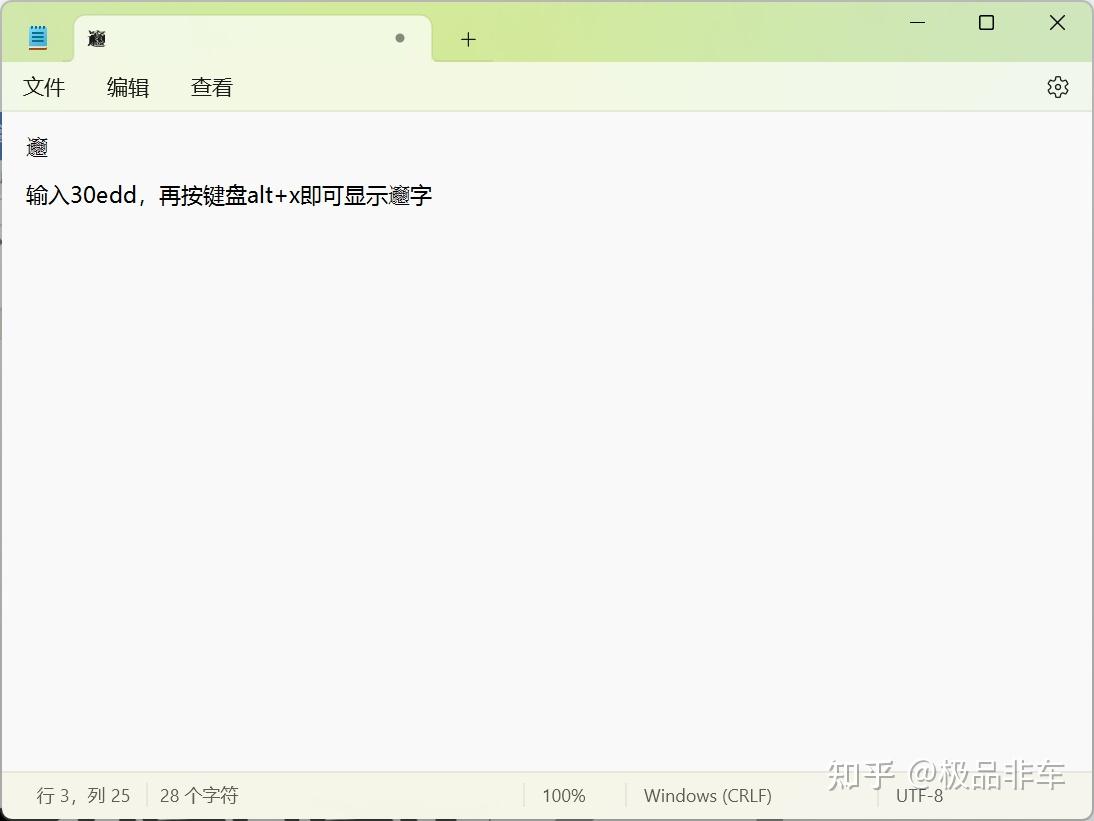Click the character count showing 28 个字符
This screenshot has width=1094, height=821.
point(199,795)
